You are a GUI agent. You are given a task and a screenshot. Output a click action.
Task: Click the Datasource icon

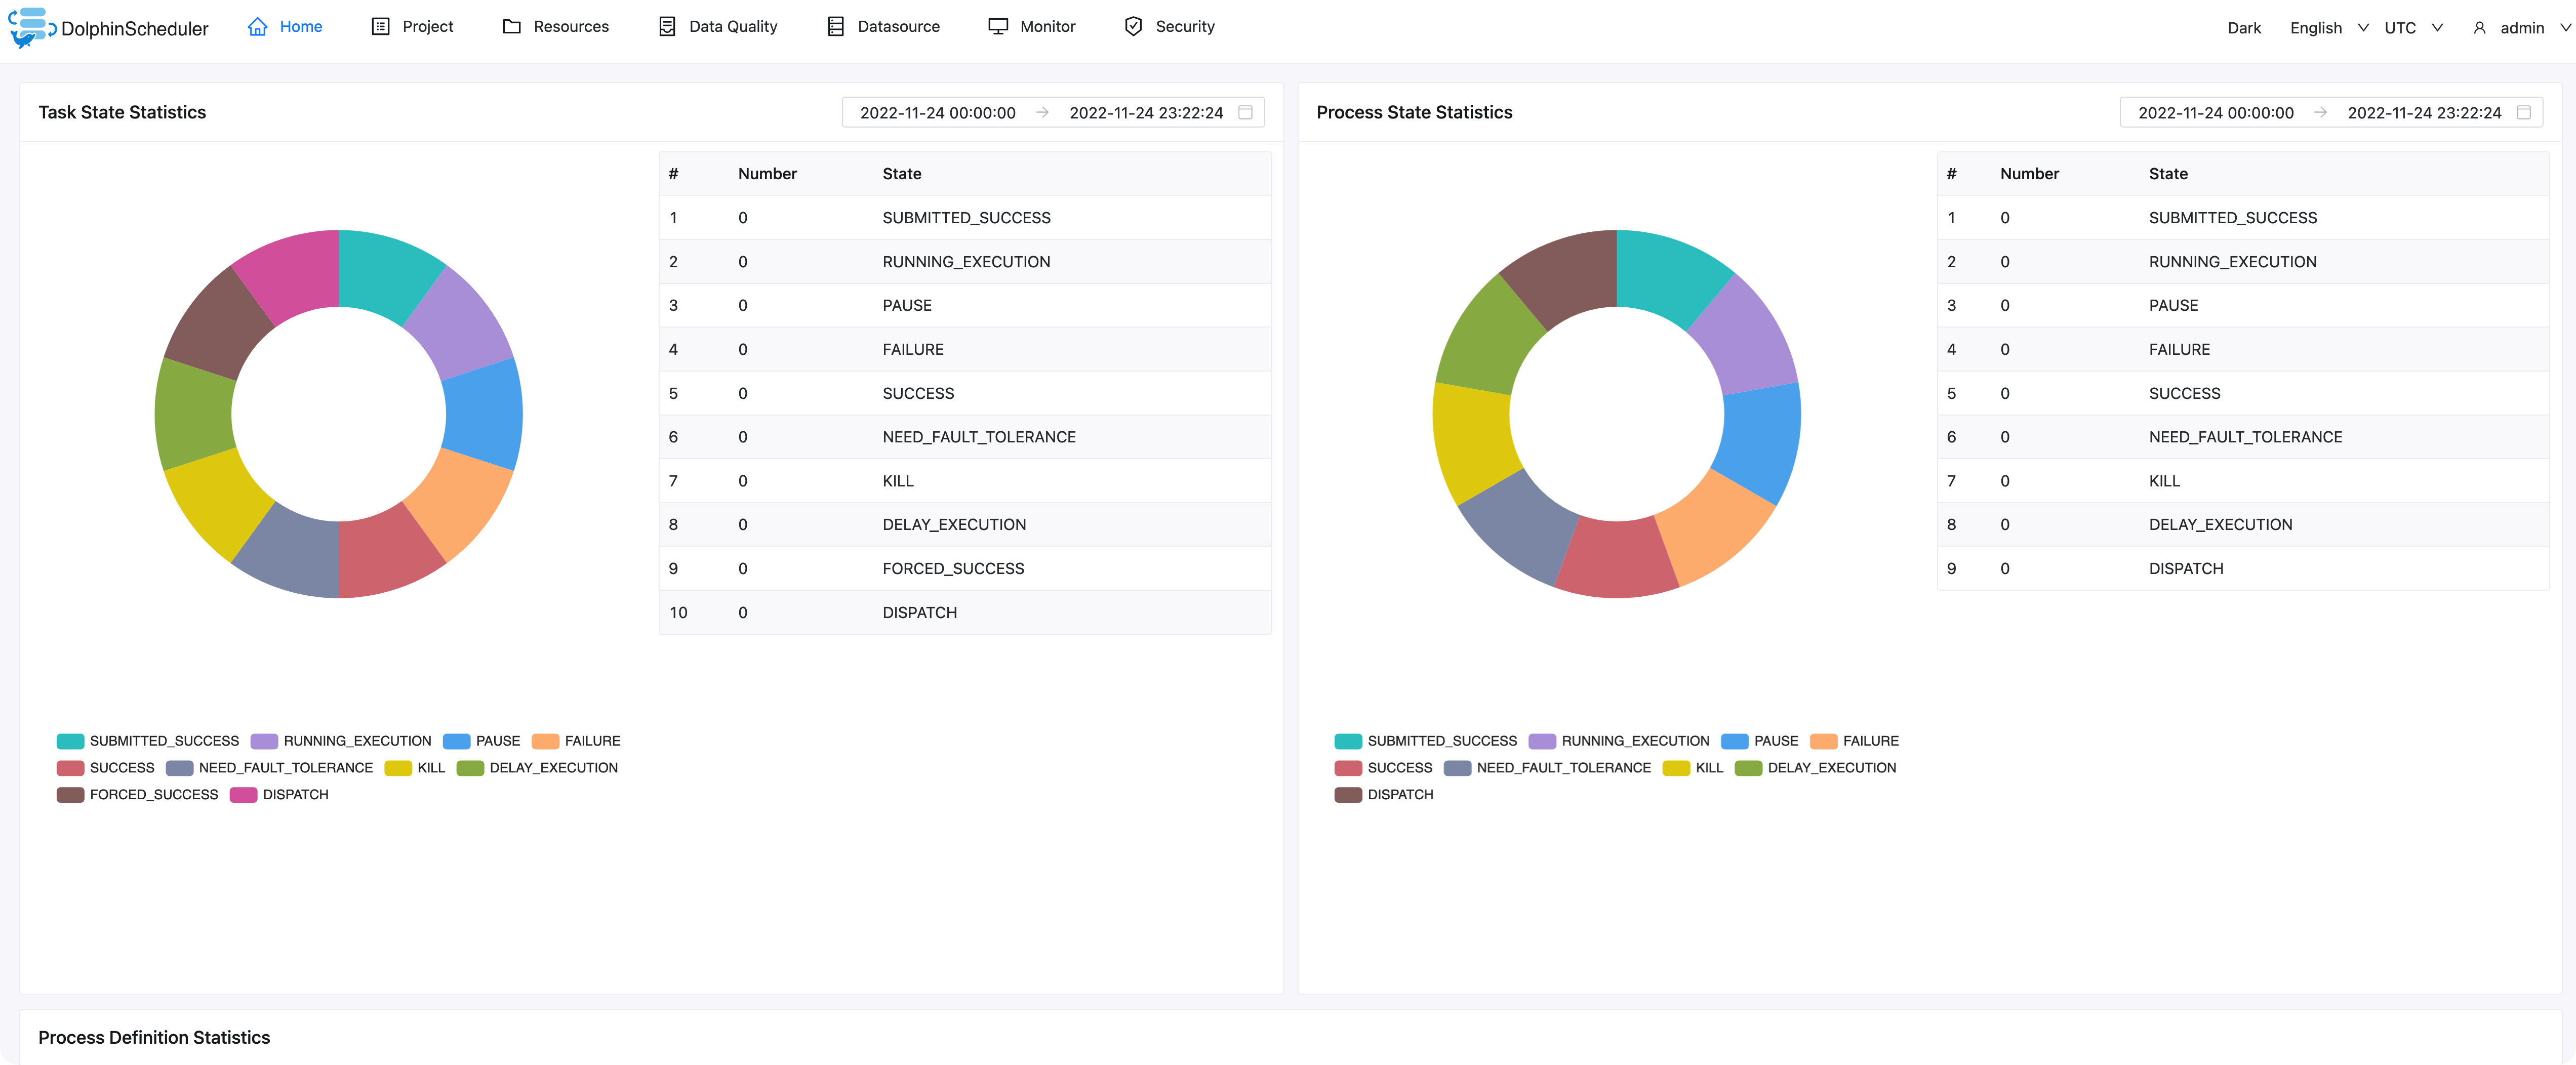pos(836,27)
